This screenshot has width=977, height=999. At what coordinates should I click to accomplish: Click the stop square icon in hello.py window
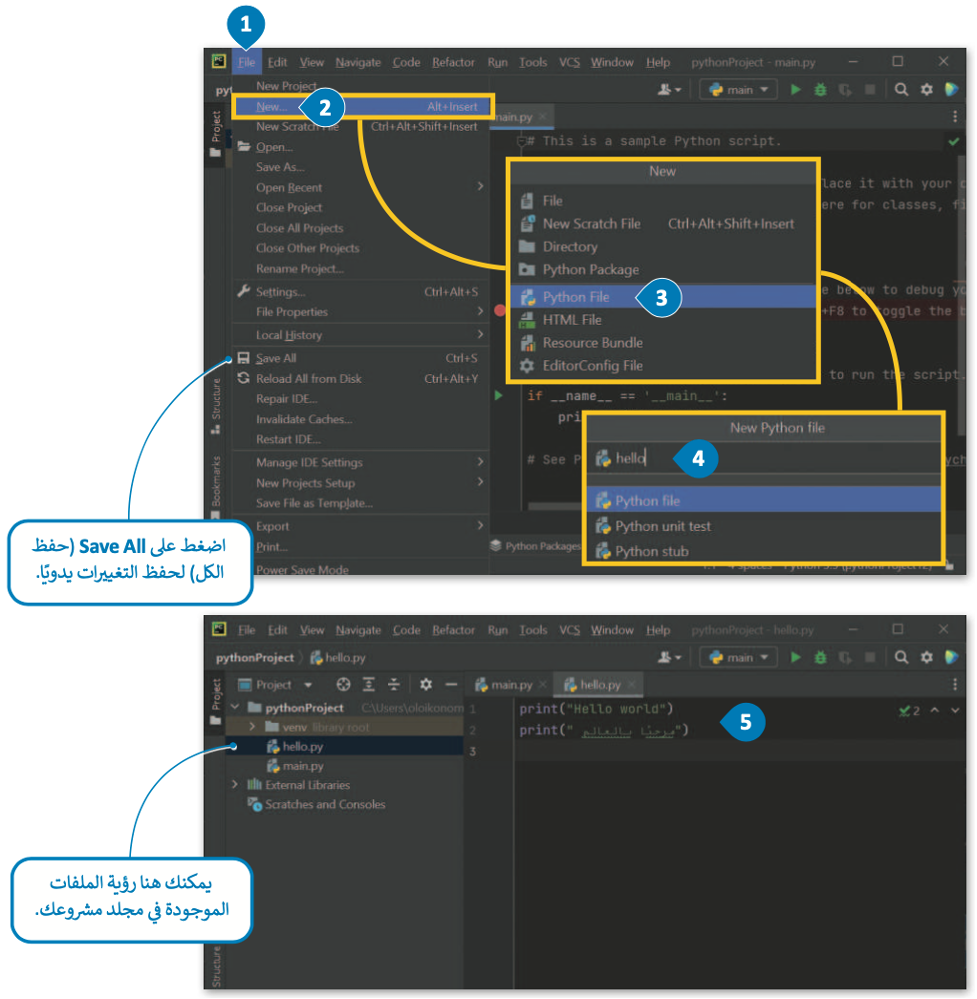click(x=870, y=657)
